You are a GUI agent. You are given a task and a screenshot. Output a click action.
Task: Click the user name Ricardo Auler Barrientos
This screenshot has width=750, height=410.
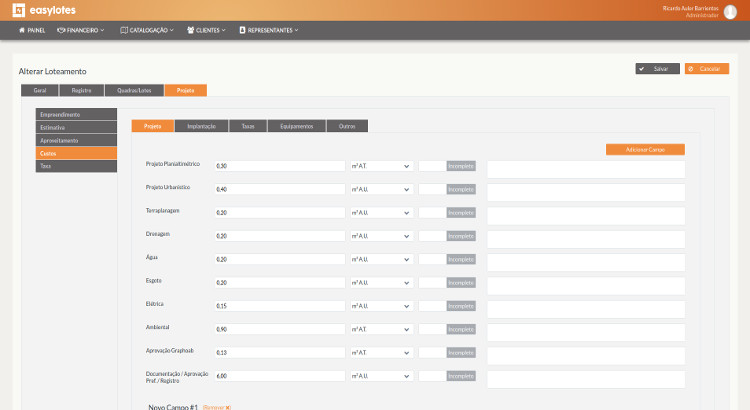(x=690, y=9)
